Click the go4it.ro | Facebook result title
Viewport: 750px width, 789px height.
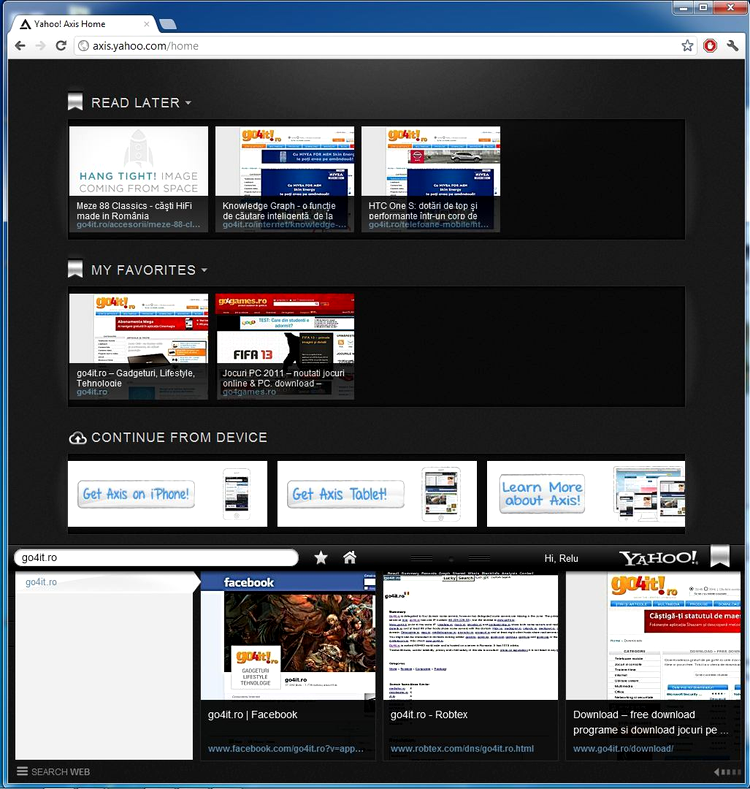click(252, 715)
